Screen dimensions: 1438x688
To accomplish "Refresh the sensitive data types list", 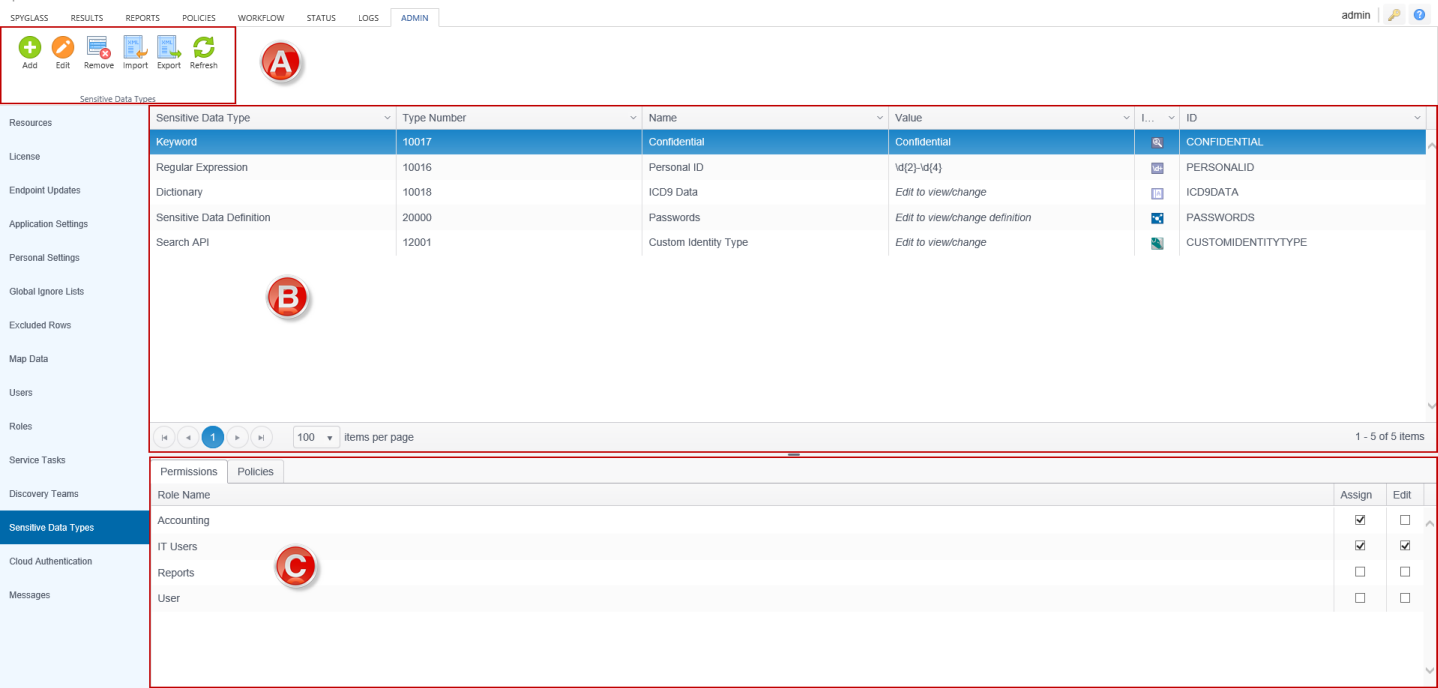I will (x=204, y=47).
